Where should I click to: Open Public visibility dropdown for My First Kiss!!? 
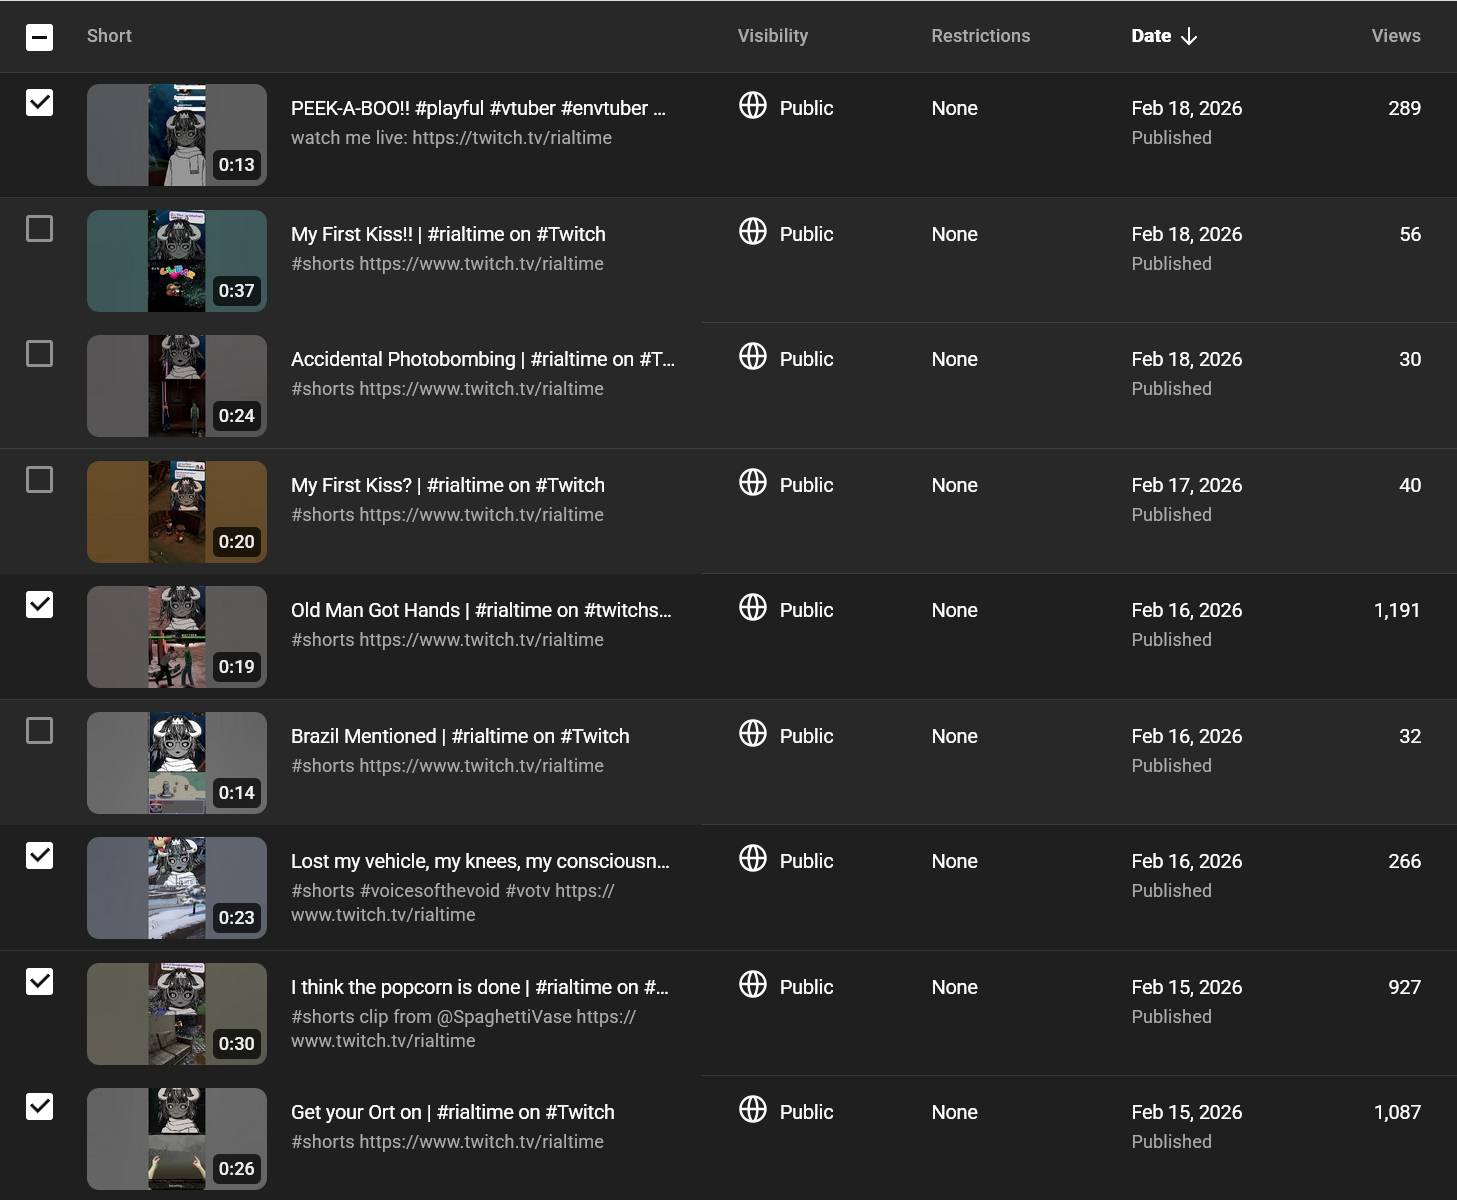tap(805, 234)
